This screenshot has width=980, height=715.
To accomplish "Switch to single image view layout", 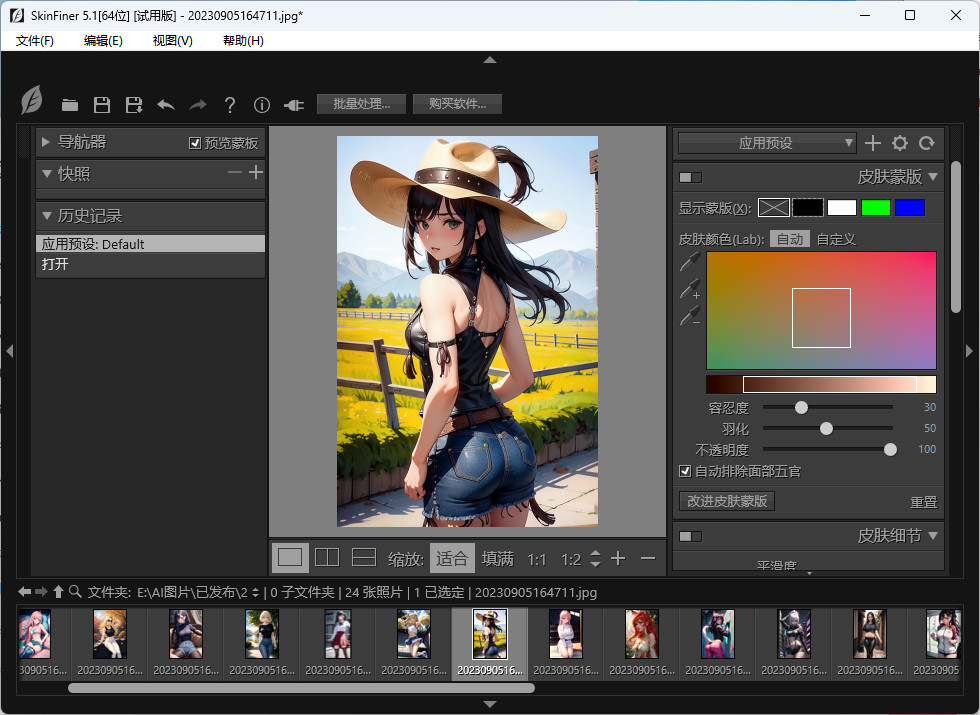I will [x=290, y=557].
